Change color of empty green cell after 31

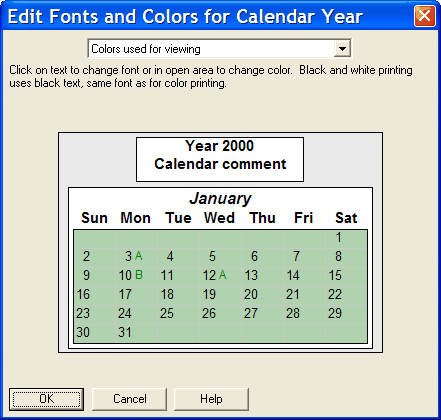(178, 333)
